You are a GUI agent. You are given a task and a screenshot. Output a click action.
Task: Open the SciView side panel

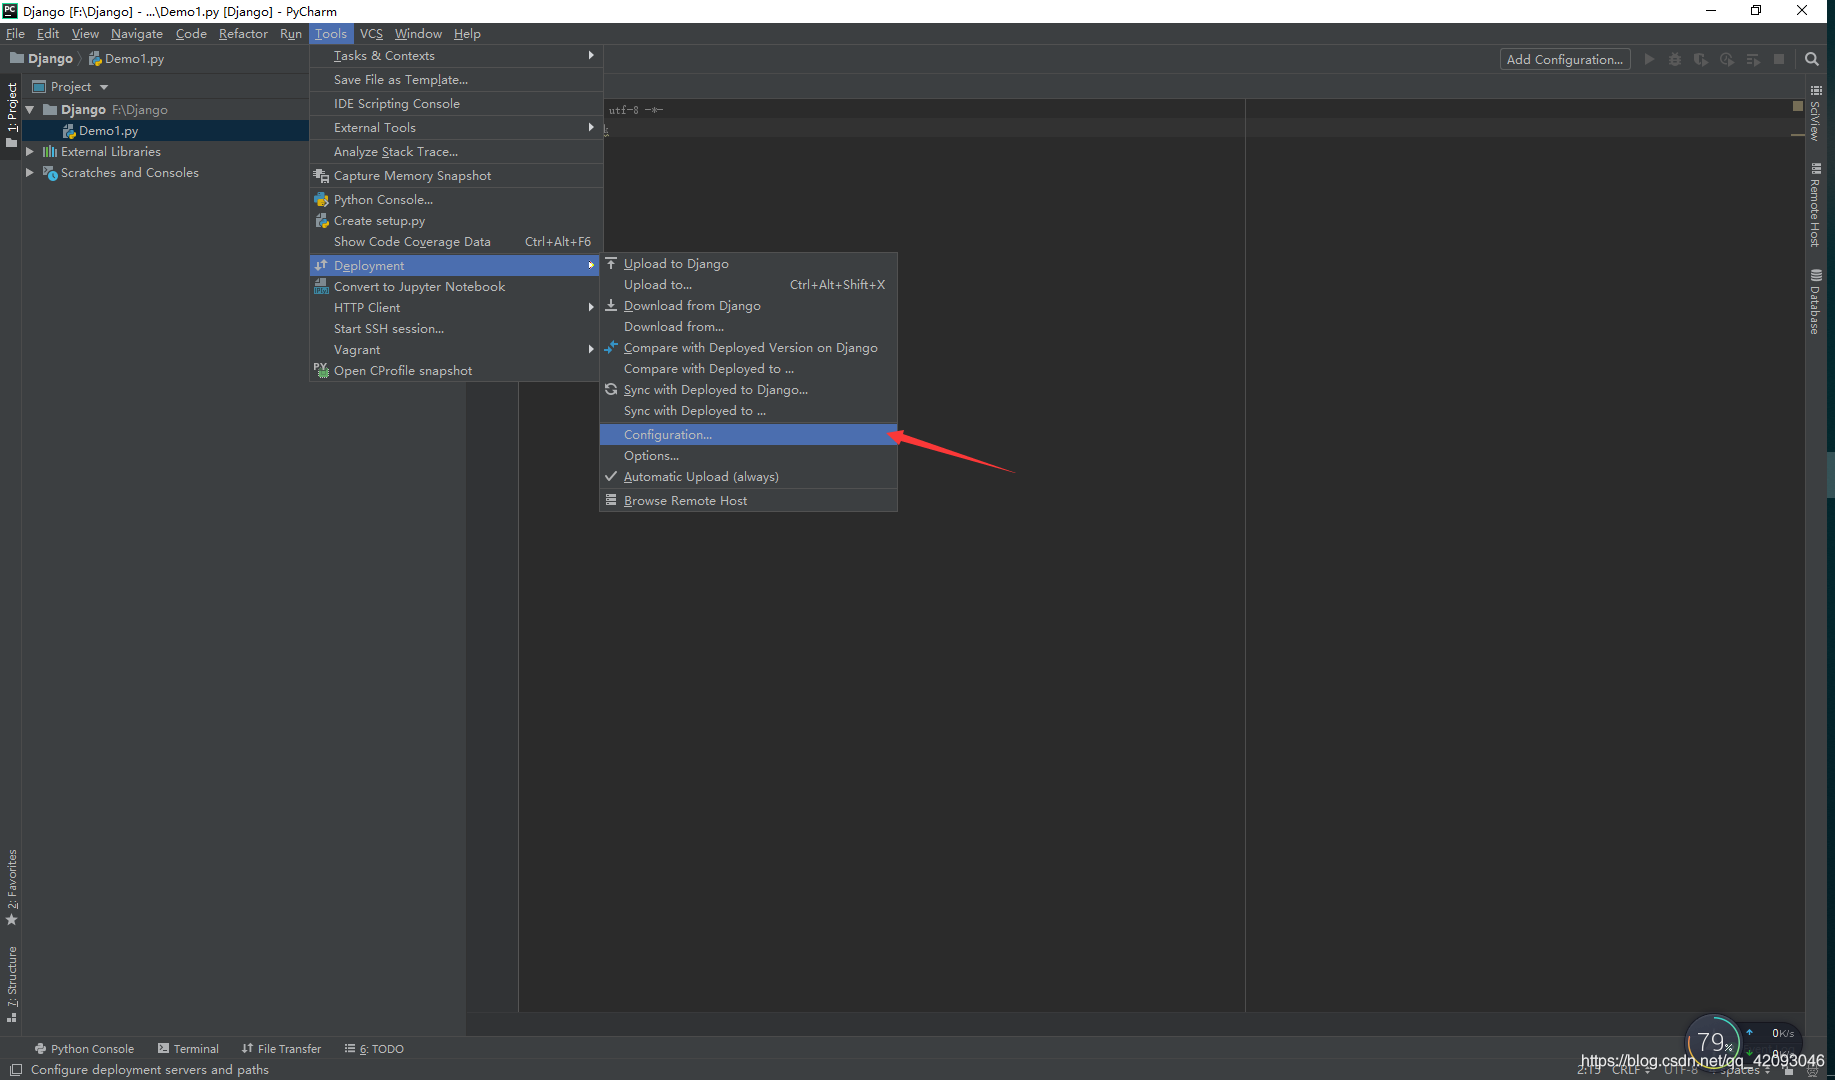coord(1815,113)
